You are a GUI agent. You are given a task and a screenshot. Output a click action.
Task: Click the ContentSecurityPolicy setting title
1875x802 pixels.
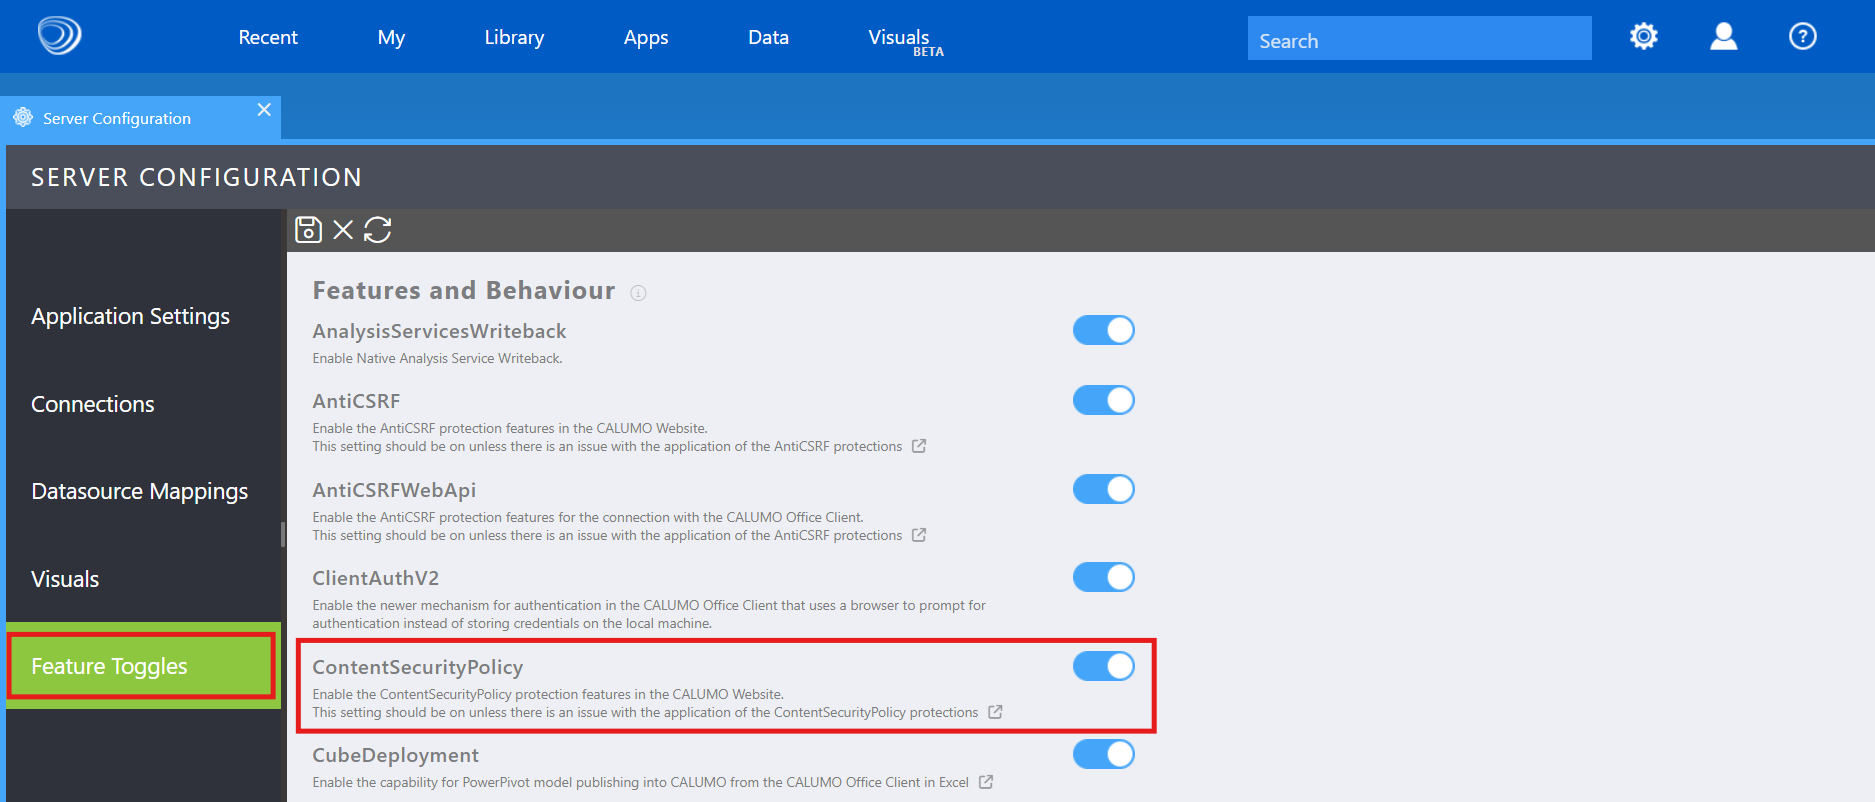(x=418, y=667)
